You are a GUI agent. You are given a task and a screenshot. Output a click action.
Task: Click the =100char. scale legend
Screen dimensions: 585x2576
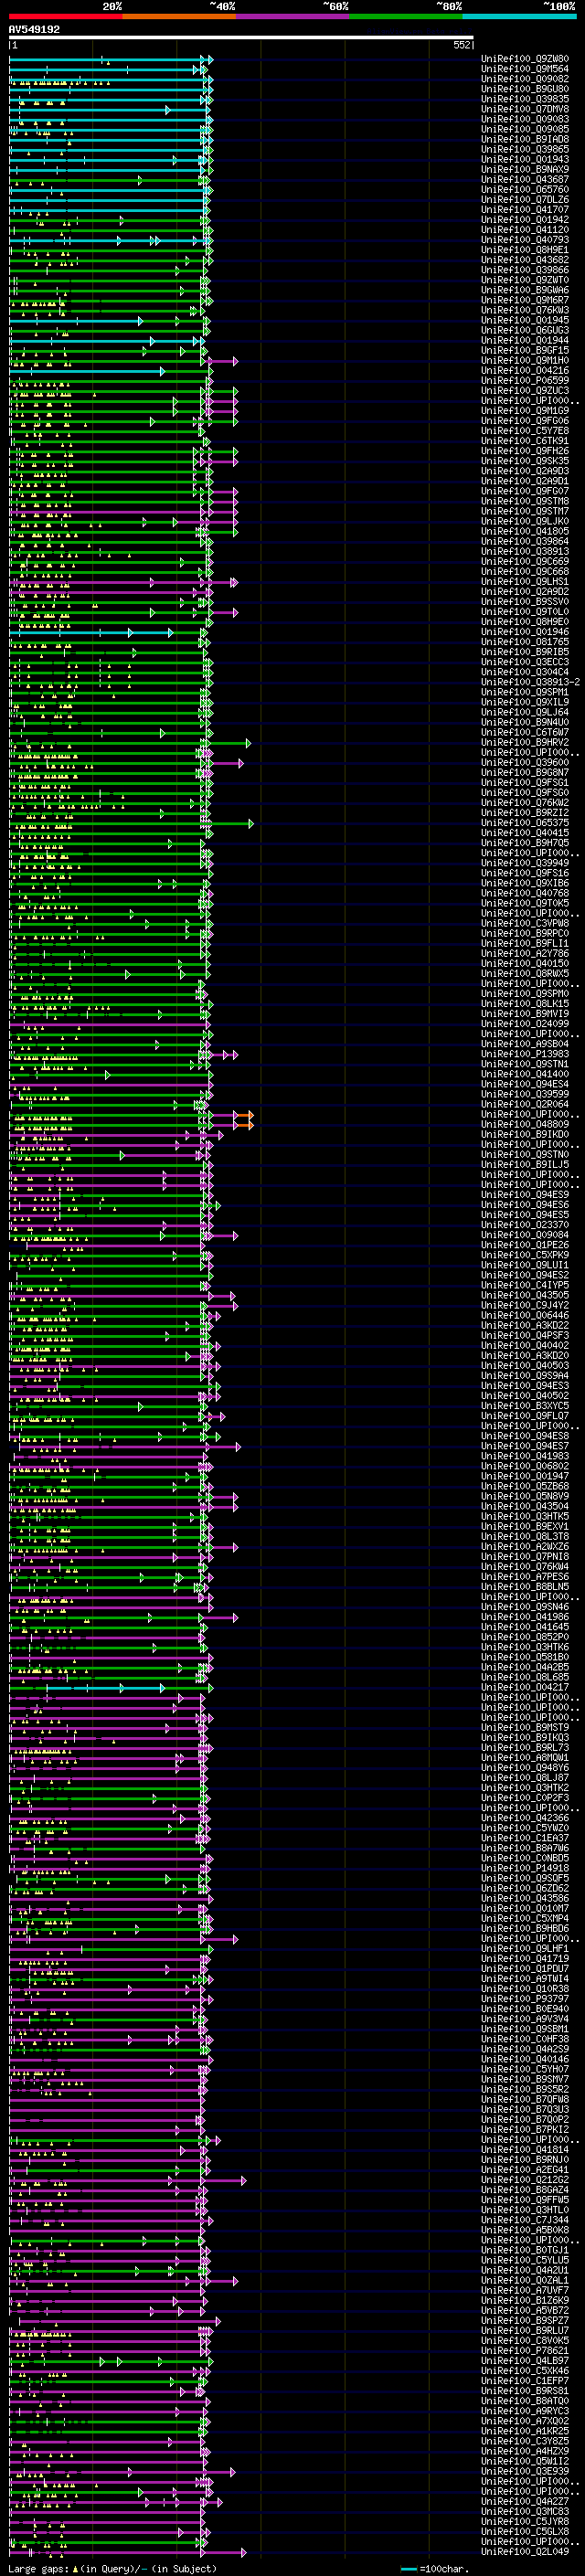(x=434, y=2568)
